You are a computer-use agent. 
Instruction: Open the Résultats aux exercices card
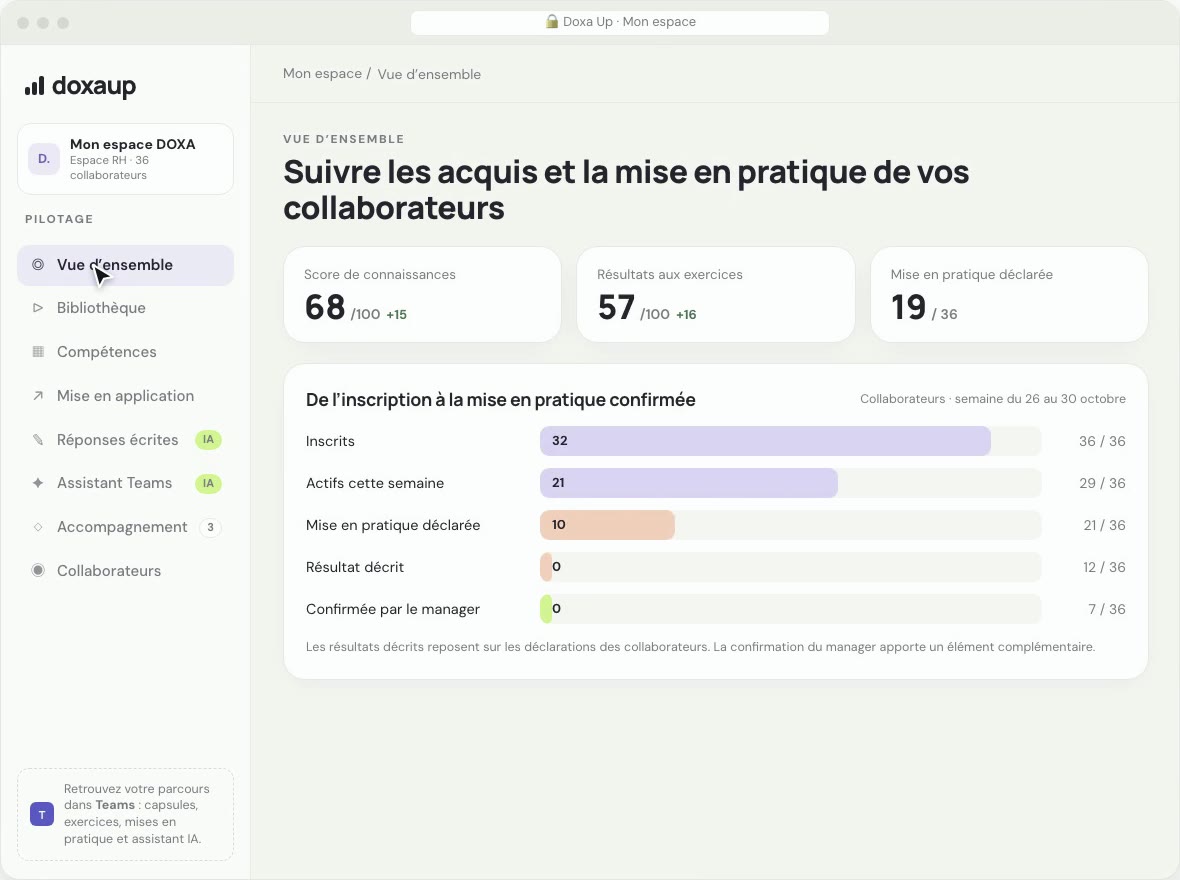[x=716, y=294]
